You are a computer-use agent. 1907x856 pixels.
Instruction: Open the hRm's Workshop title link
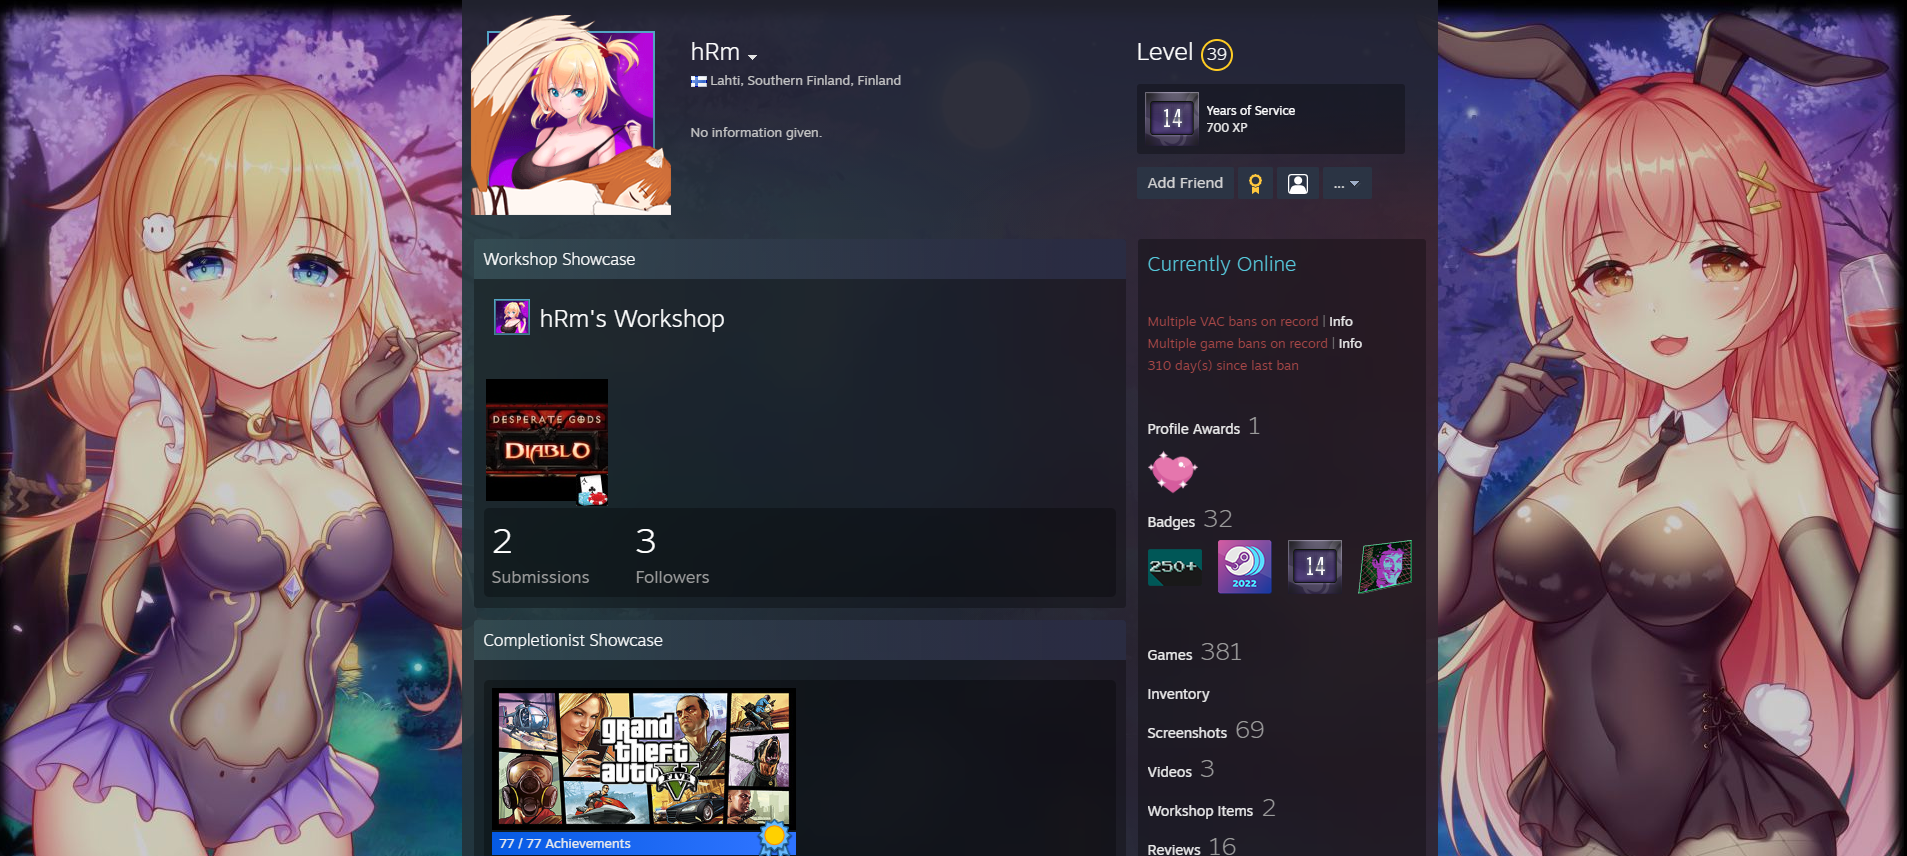click(x=631, y=319)
